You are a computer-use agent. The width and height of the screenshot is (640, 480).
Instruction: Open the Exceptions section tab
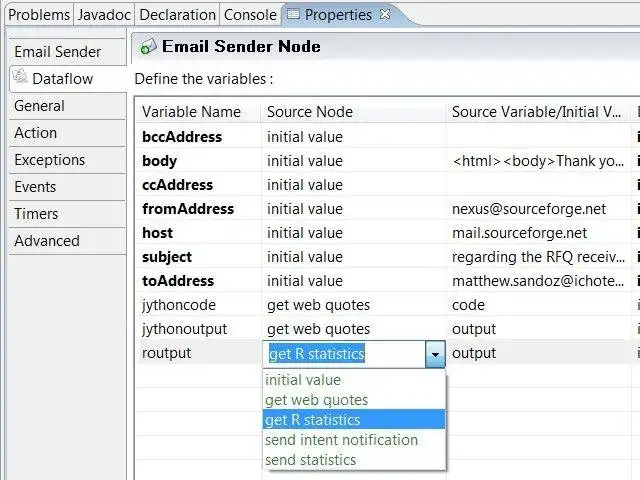click(49, 160)
